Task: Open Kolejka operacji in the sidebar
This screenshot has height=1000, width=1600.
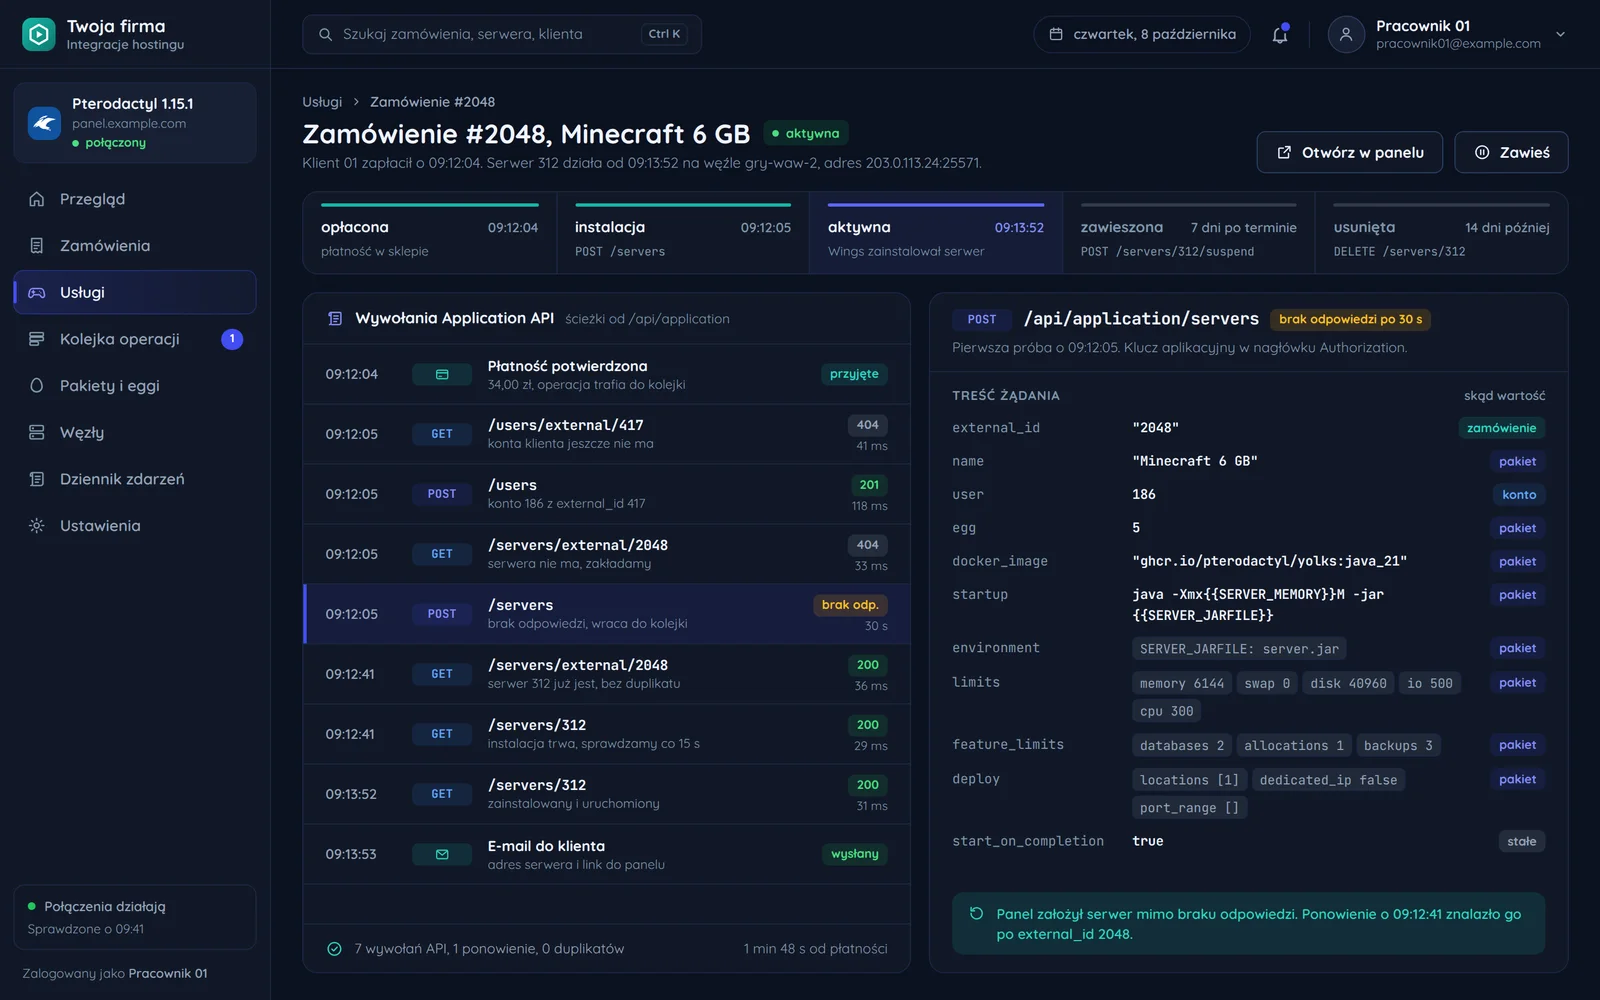Action: [x=135, y=339]
